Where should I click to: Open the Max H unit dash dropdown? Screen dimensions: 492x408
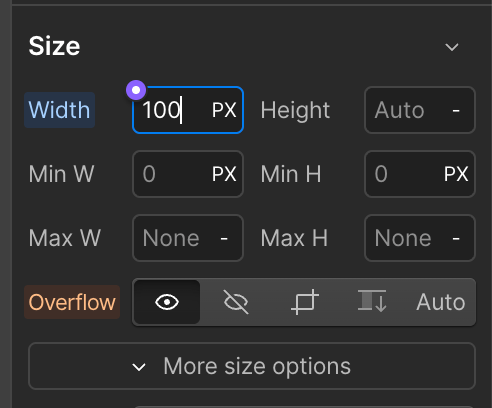tap(456, 238)
